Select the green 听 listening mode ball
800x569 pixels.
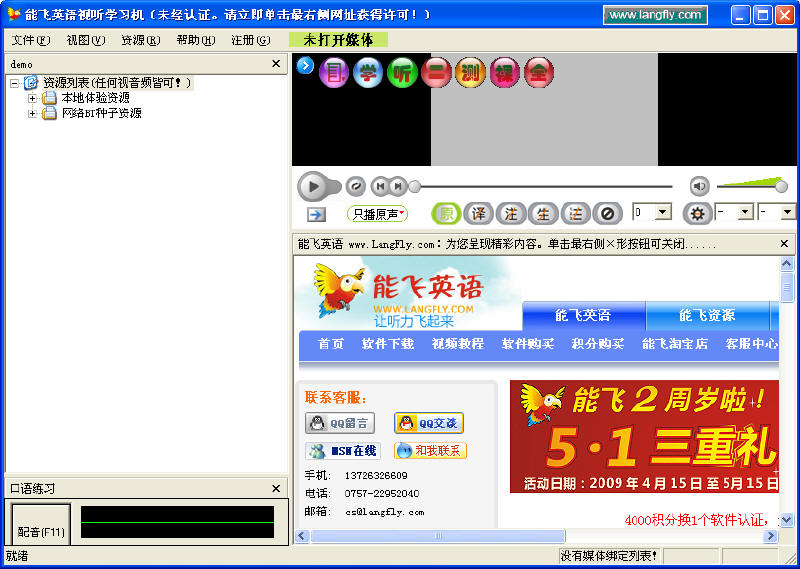402,73
